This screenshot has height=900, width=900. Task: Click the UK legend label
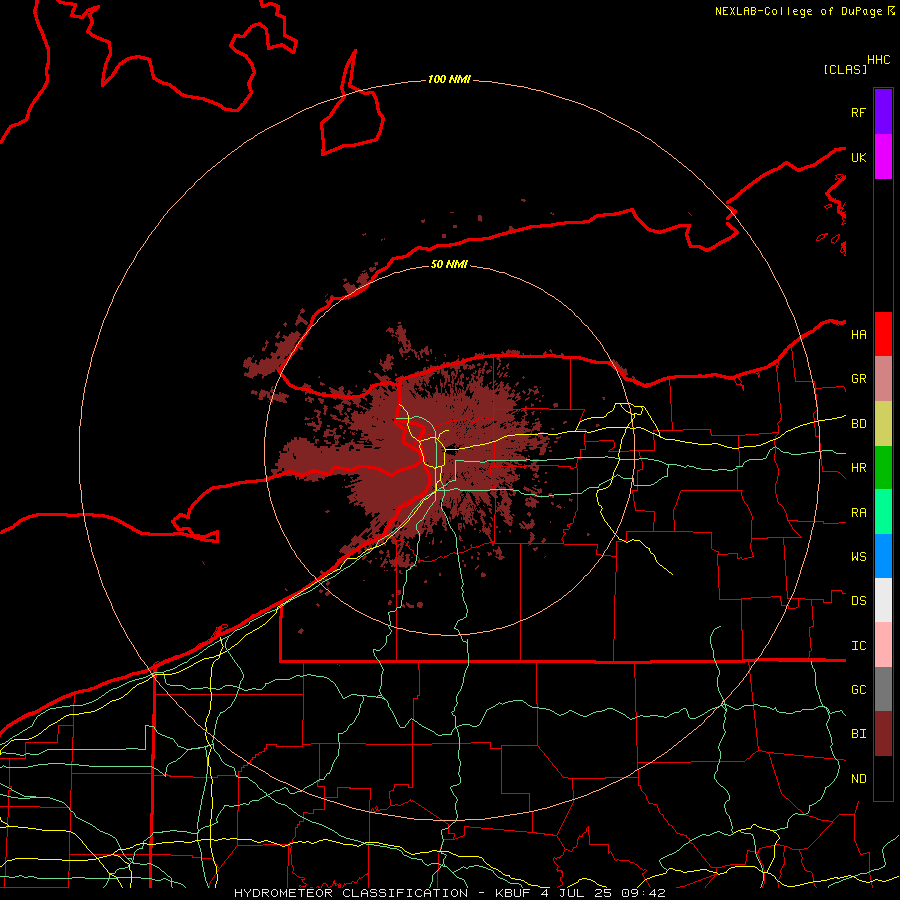858,158
